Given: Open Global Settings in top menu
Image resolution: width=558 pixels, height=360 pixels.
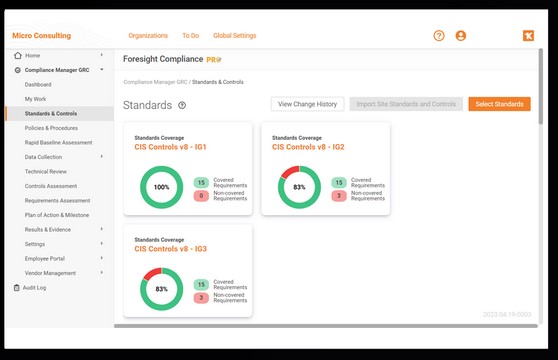Looking at the screenshot, I should [235, 36].
